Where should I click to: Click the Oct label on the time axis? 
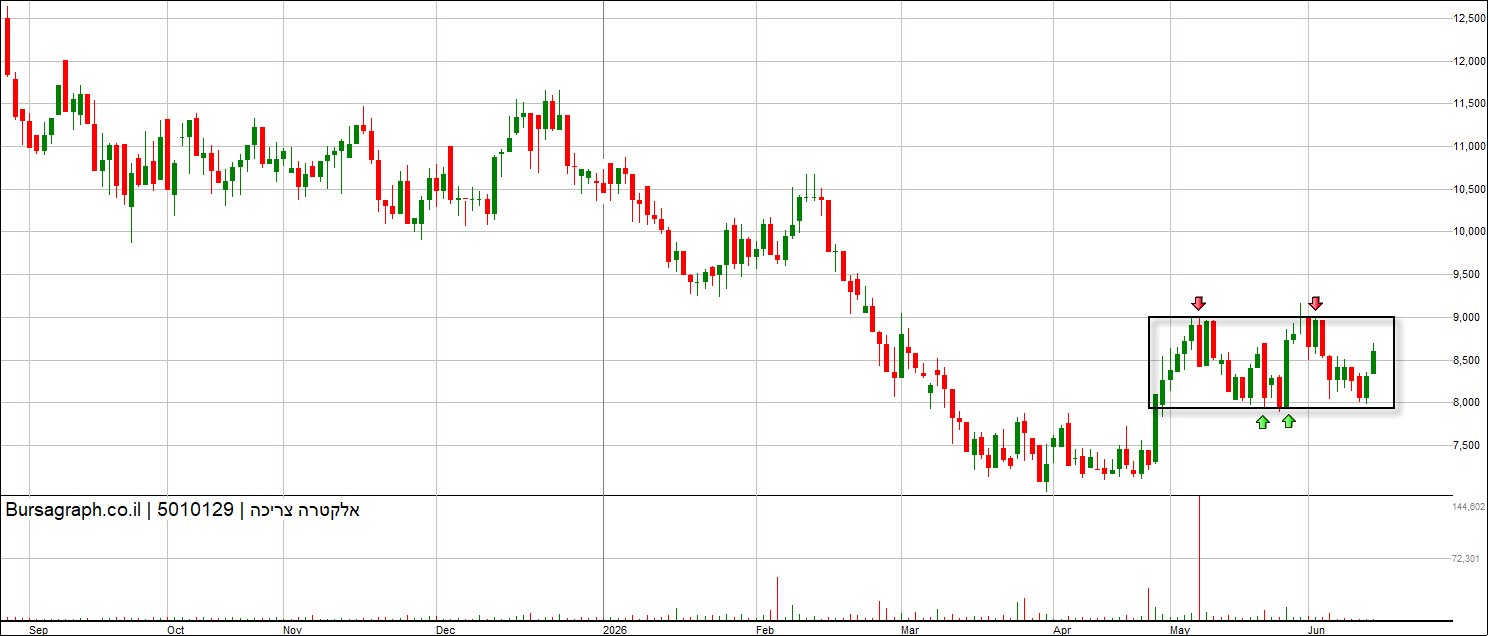coord(176,631)
